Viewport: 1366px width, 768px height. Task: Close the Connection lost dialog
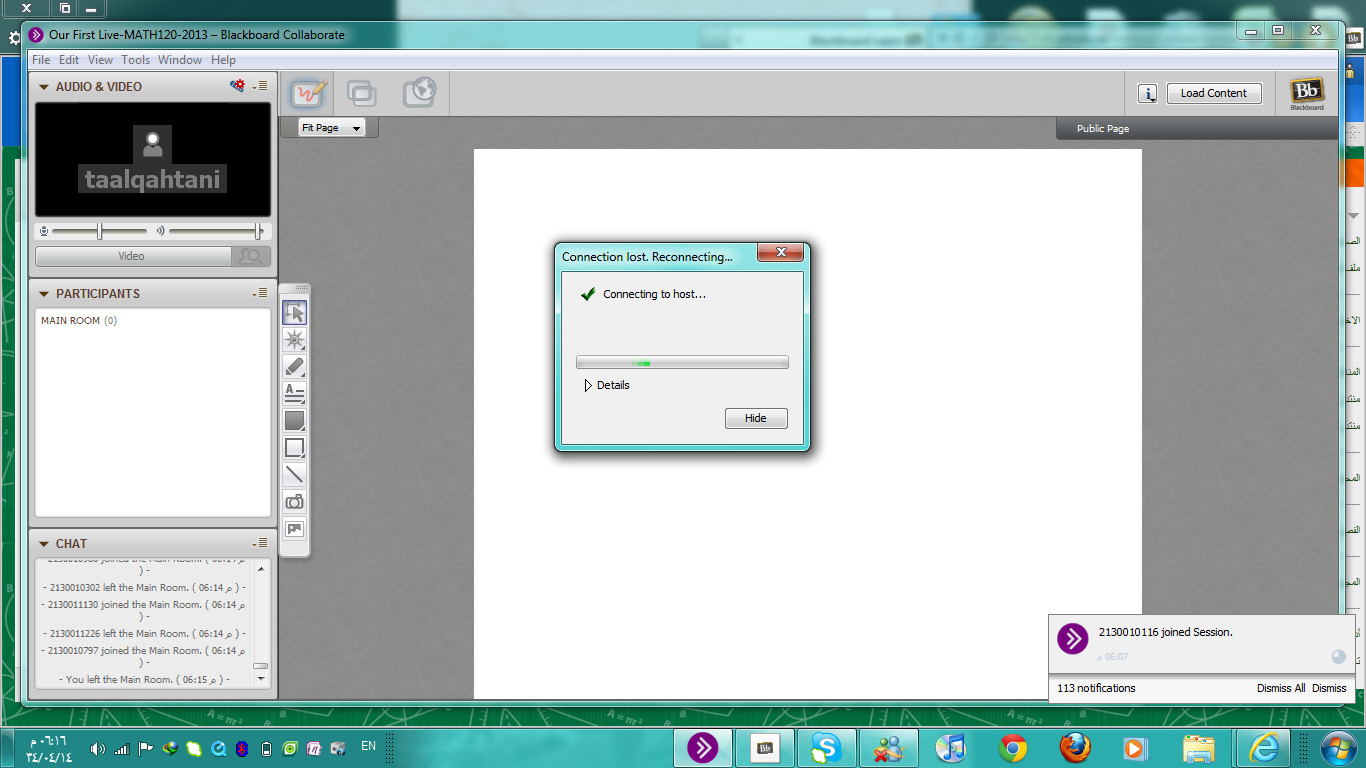(x=781, y=252)
